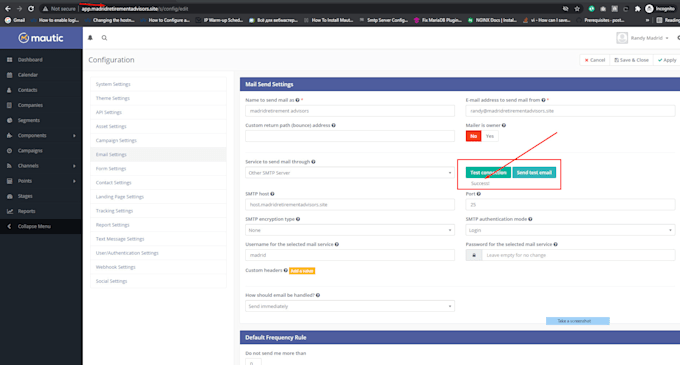Open notifications bell icon
Screen dimensions: 680x365
[x=90, y=38]
